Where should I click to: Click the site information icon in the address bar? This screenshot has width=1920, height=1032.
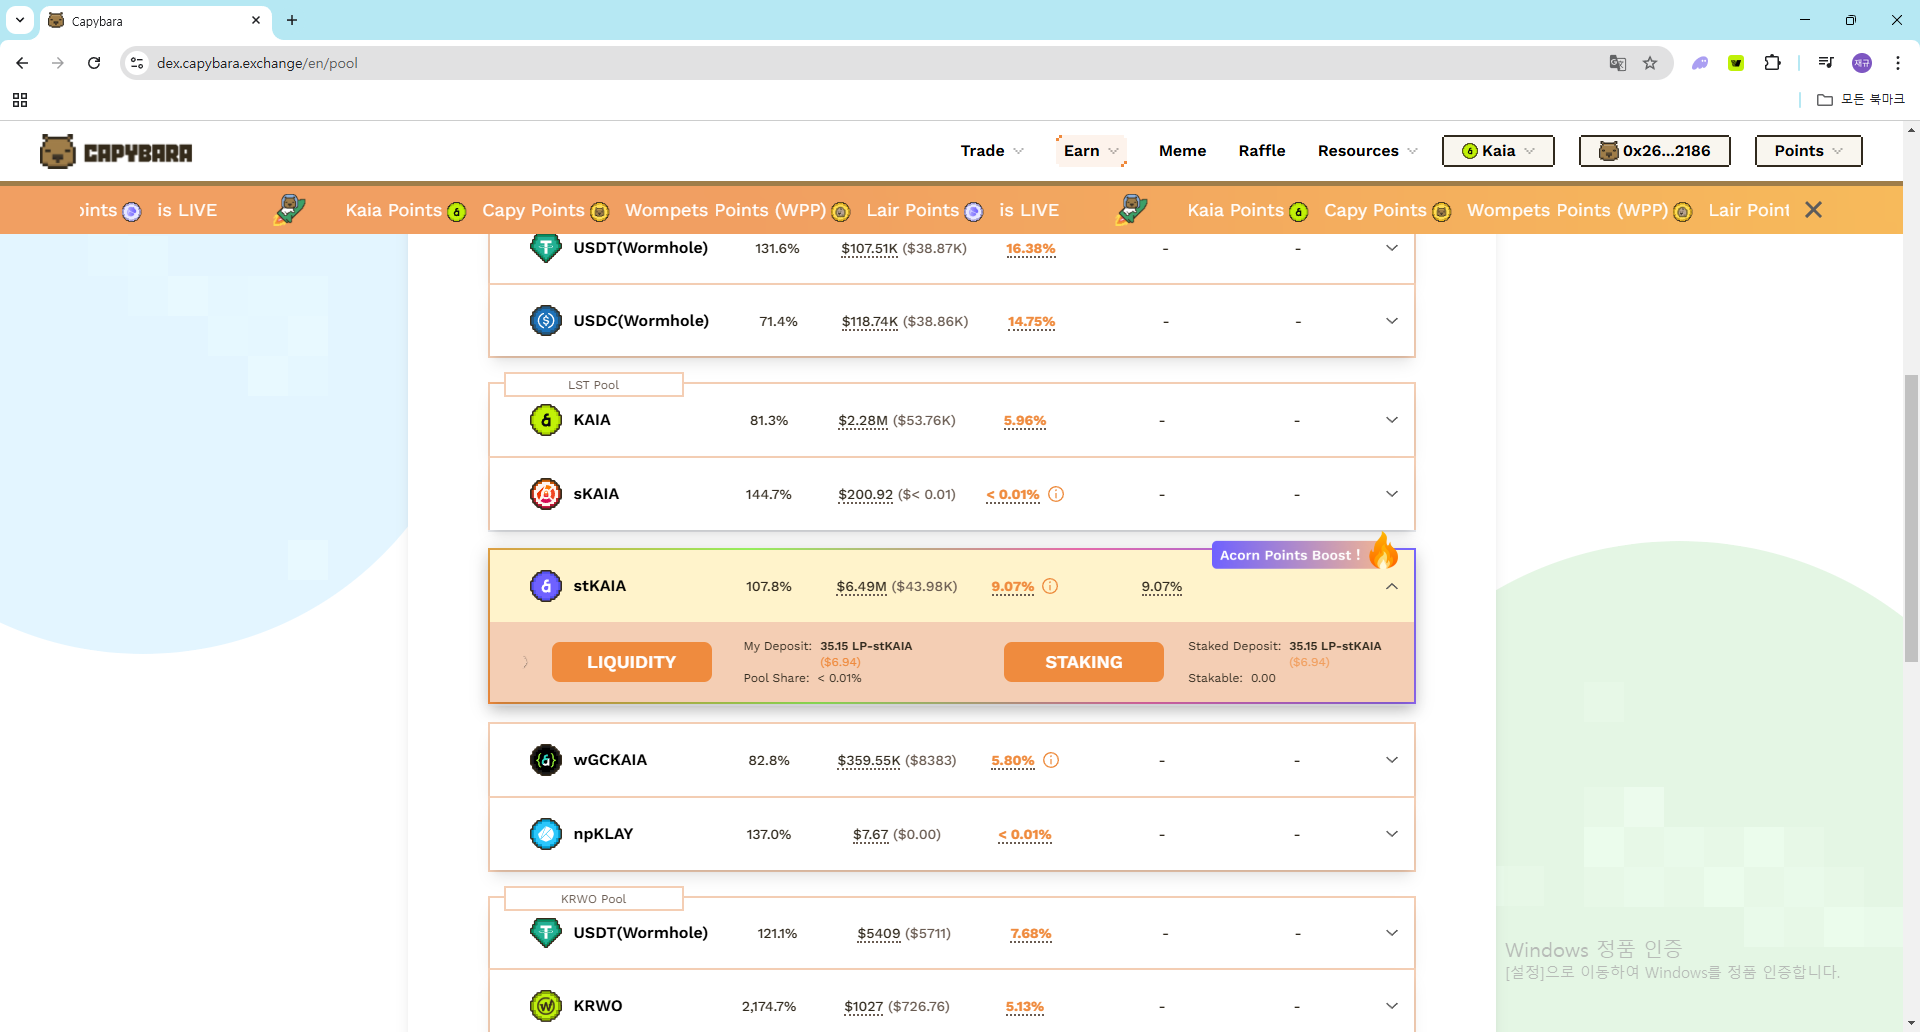point(137,63)
